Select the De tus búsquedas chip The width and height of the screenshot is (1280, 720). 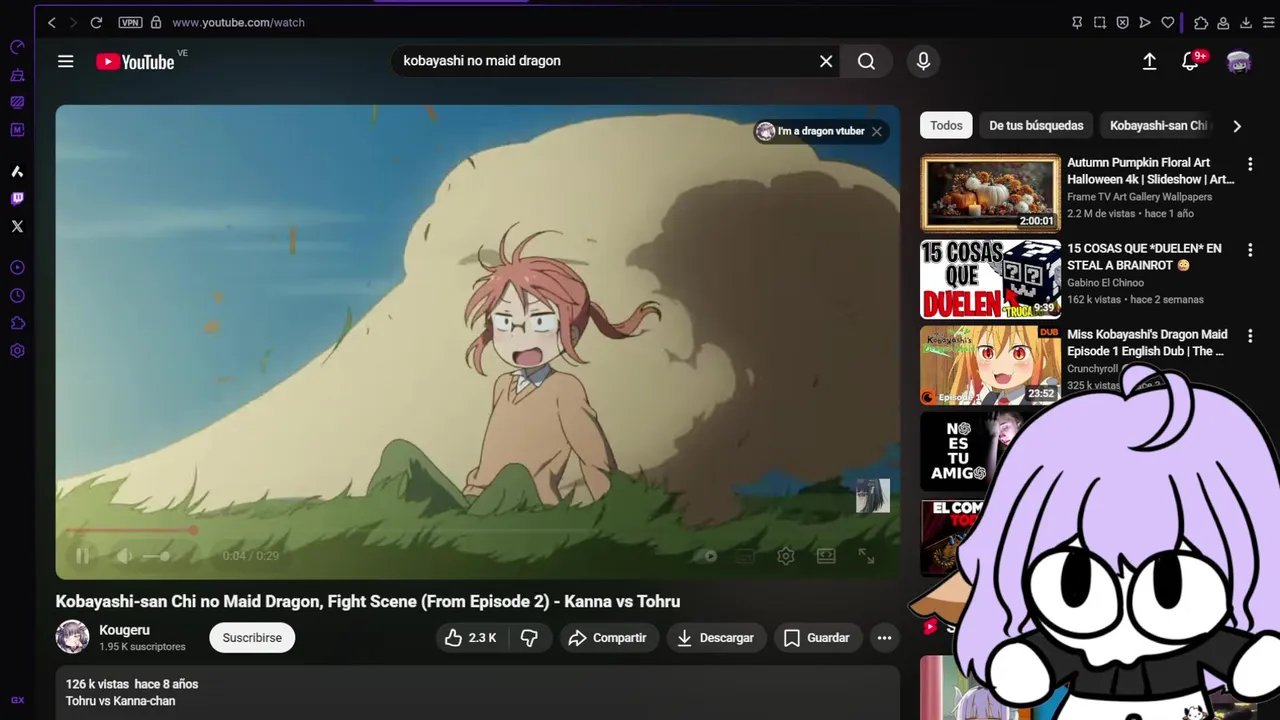[1036, 126]
